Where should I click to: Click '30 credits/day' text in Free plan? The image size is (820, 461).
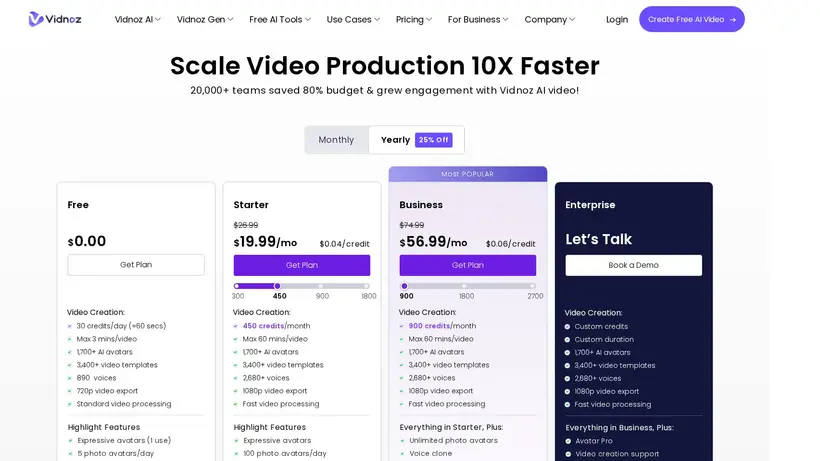[101, 326]
